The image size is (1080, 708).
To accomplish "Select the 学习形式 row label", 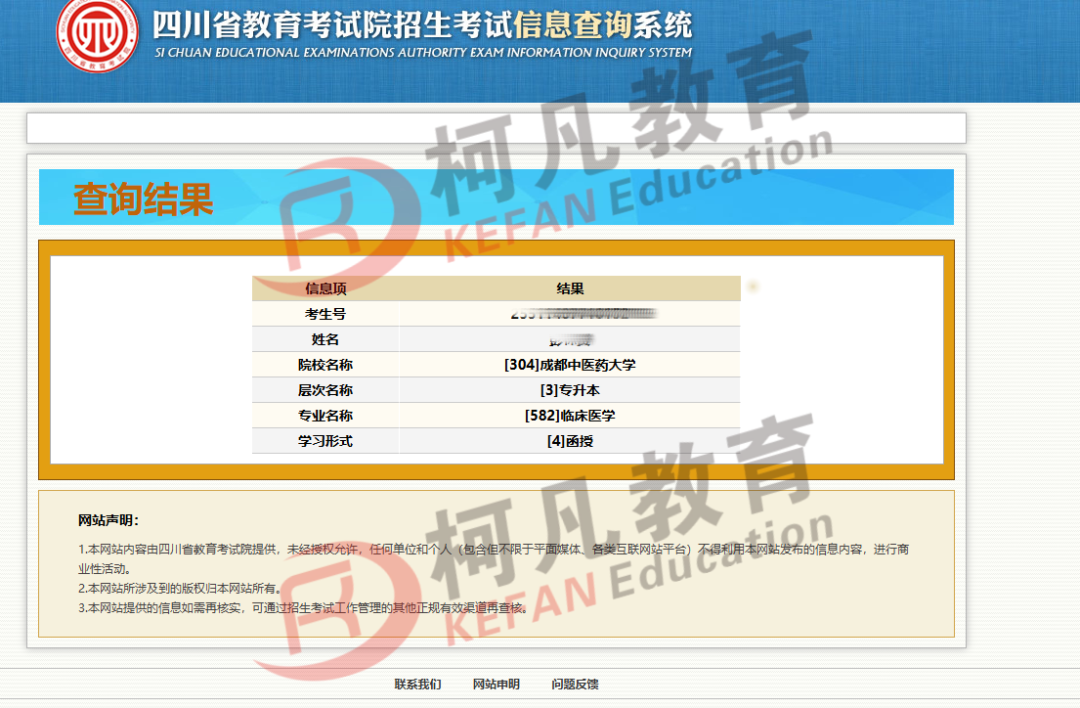I will tap(325, 441).
